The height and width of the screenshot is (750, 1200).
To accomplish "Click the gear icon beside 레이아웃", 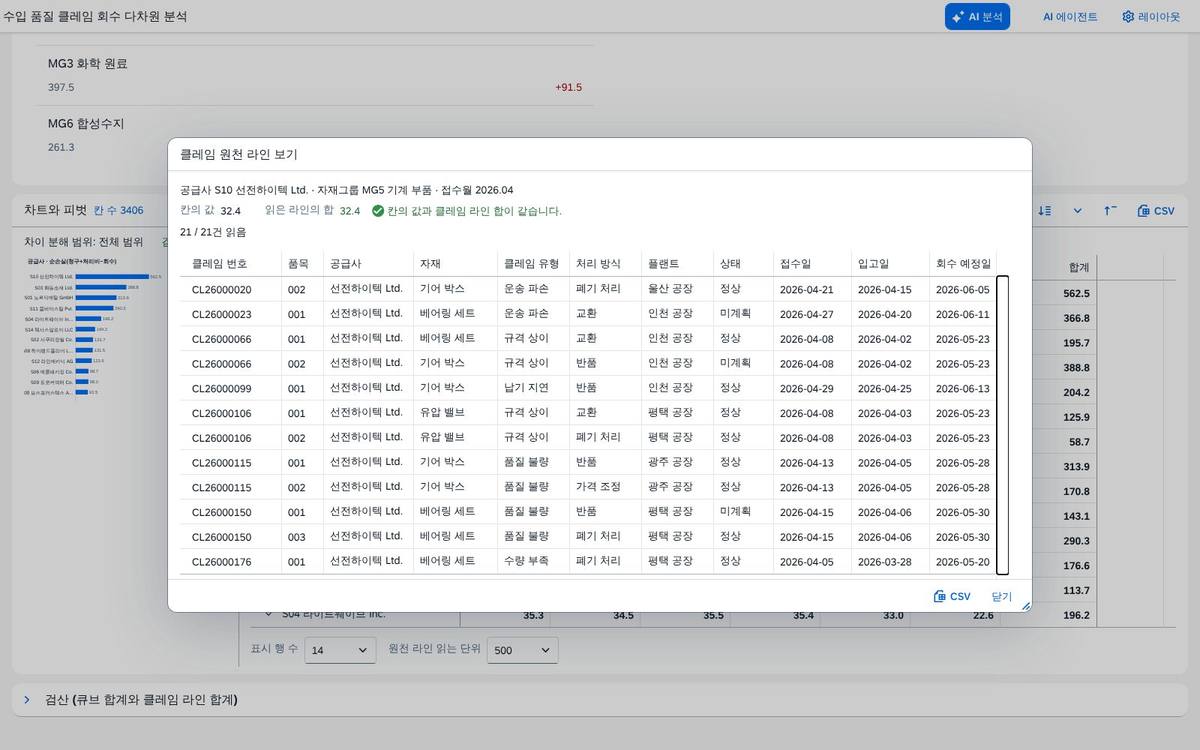I will tap(1128, 17).
